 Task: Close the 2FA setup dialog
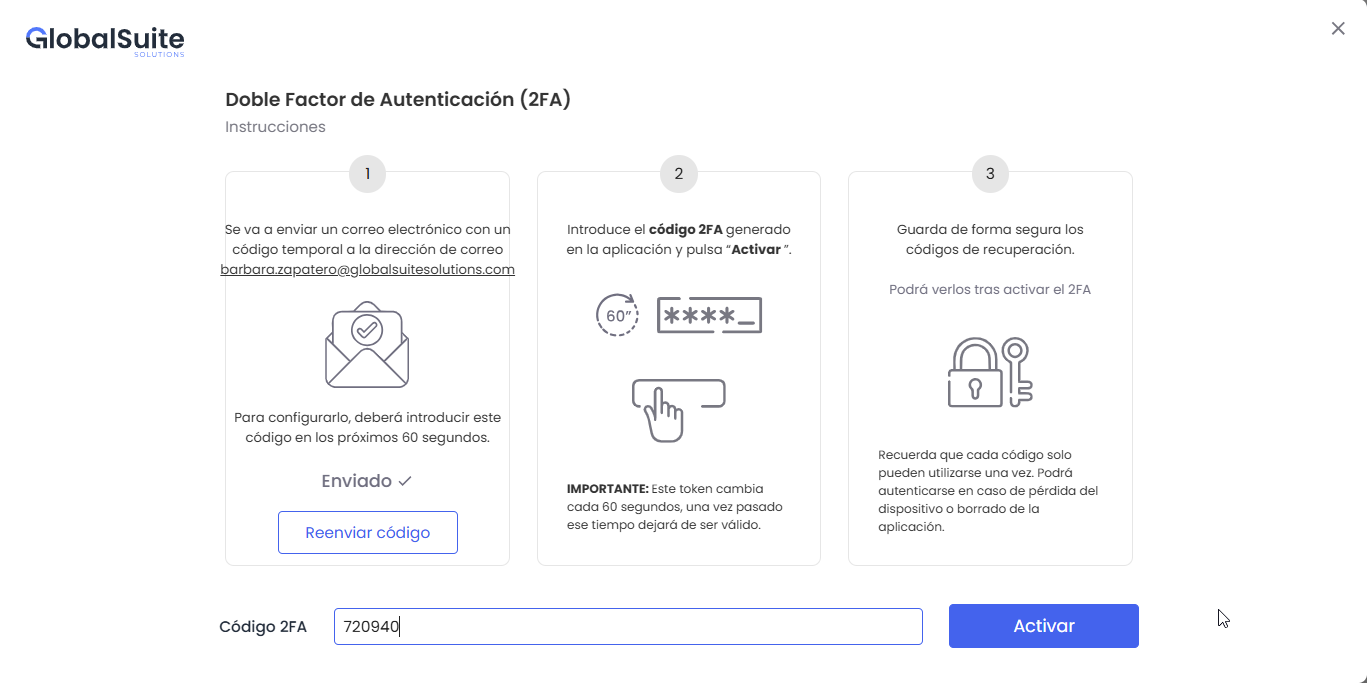pos(1338,29)
